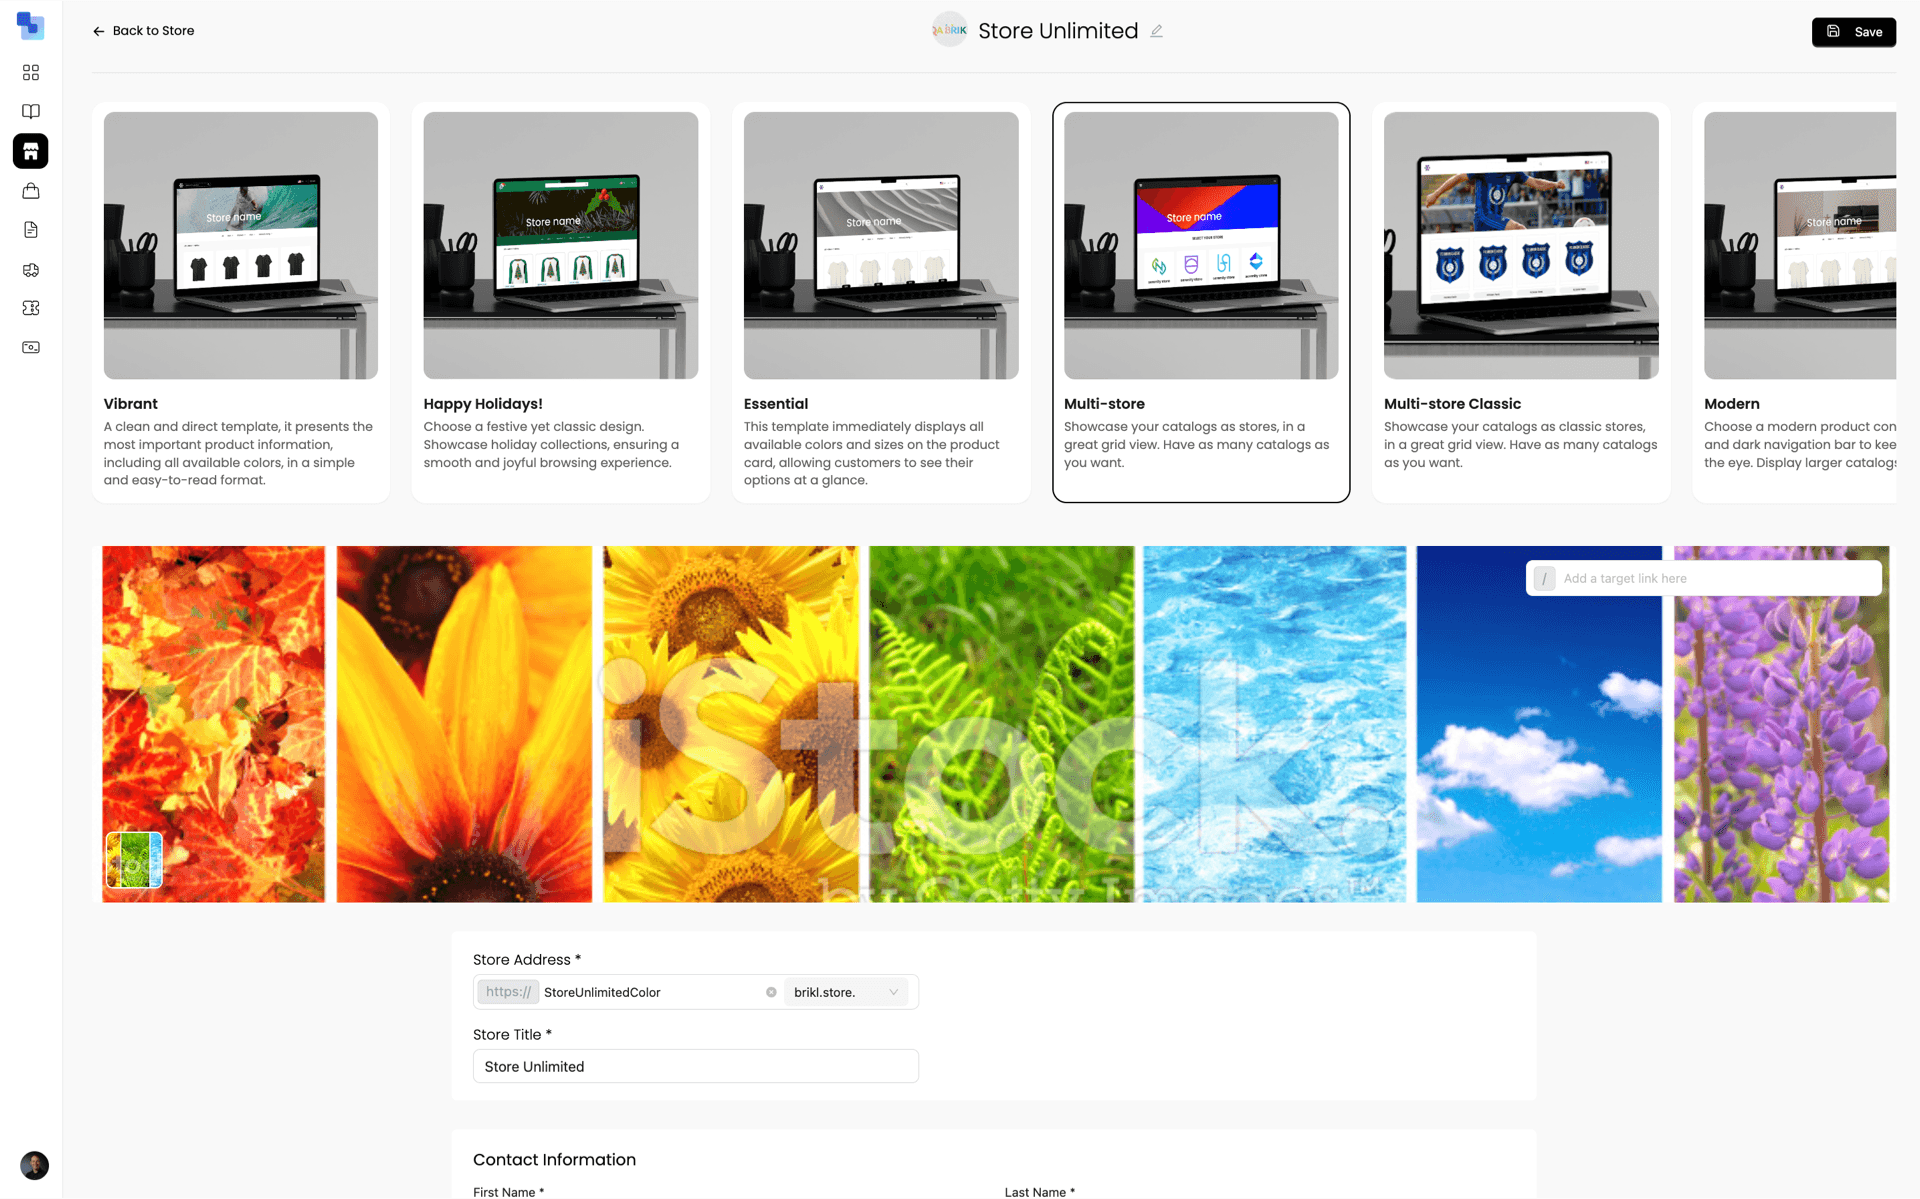Image resolution: width=1920 pixels, height=1199 pixels.
Task: Open the storefront icon in left sidebar
Action: click(x=30, y=151)
